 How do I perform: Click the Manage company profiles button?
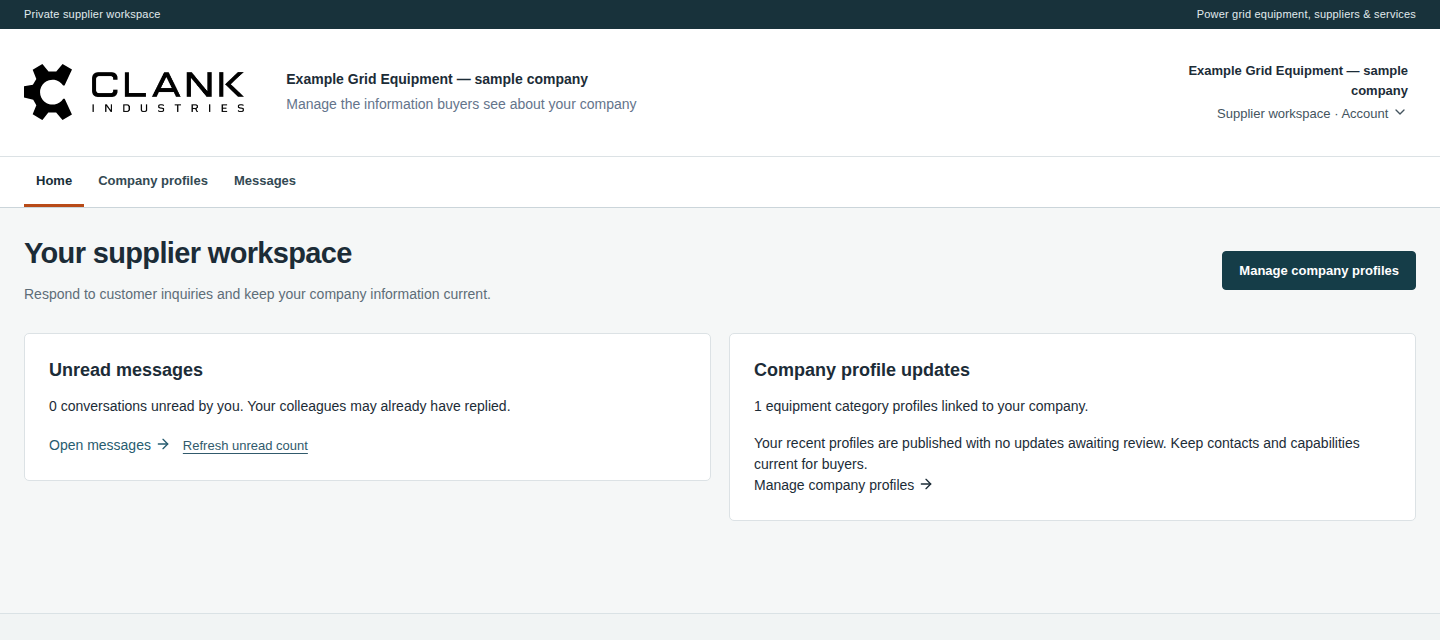pos(1318,270)
